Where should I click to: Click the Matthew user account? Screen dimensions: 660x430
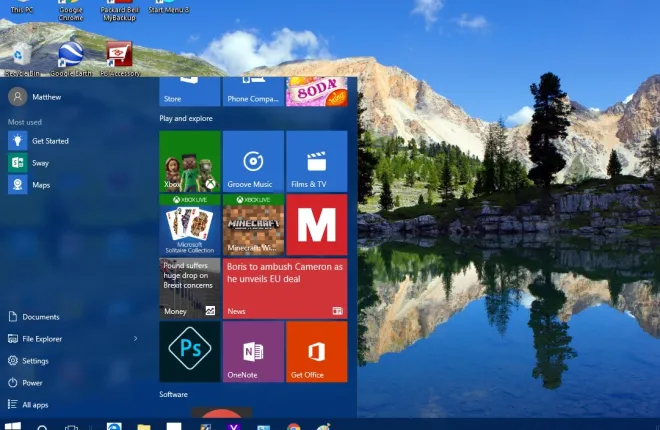(35, 97)
